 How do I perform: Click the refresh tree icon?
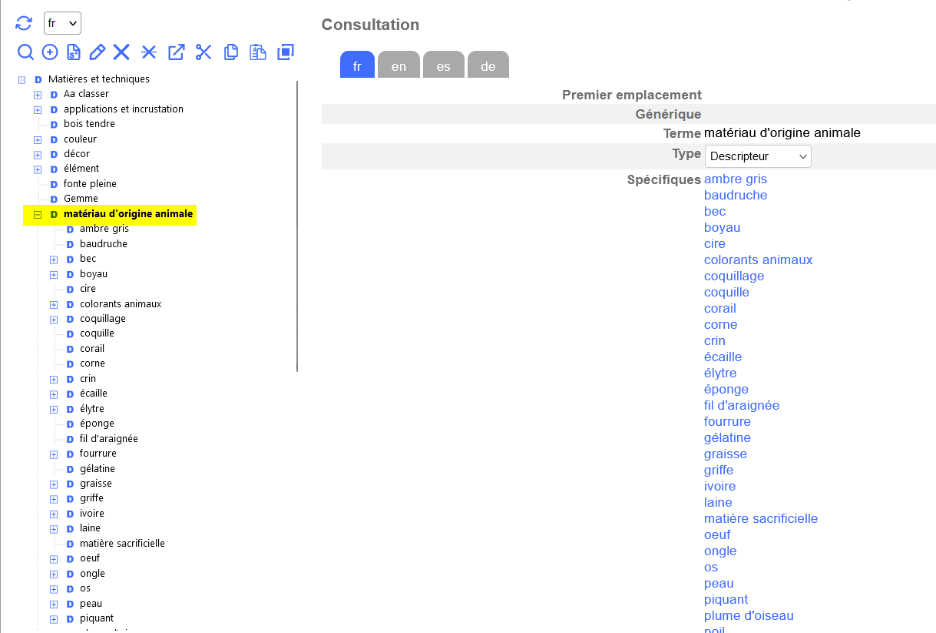click(x=24, y=23)
